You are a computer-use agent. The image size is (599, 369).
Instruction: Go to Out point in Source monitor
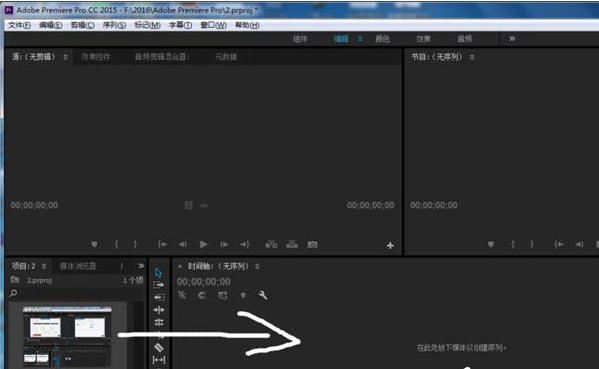245,244
